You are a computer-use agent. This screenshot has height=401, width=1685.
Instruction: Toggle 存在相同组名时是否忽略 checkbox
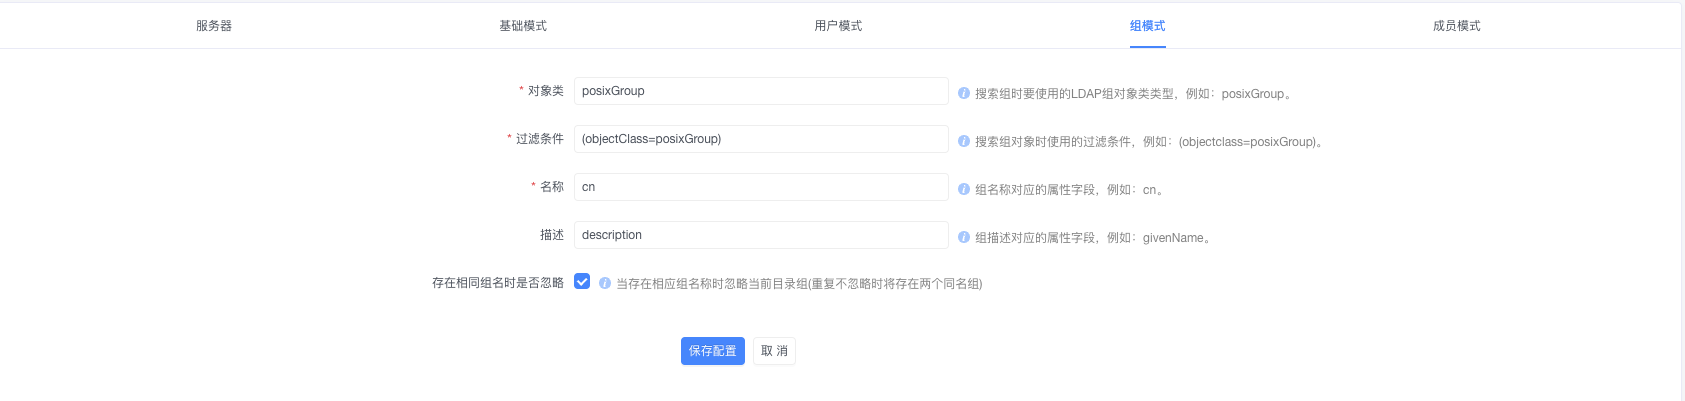click(x=582, y=282)
